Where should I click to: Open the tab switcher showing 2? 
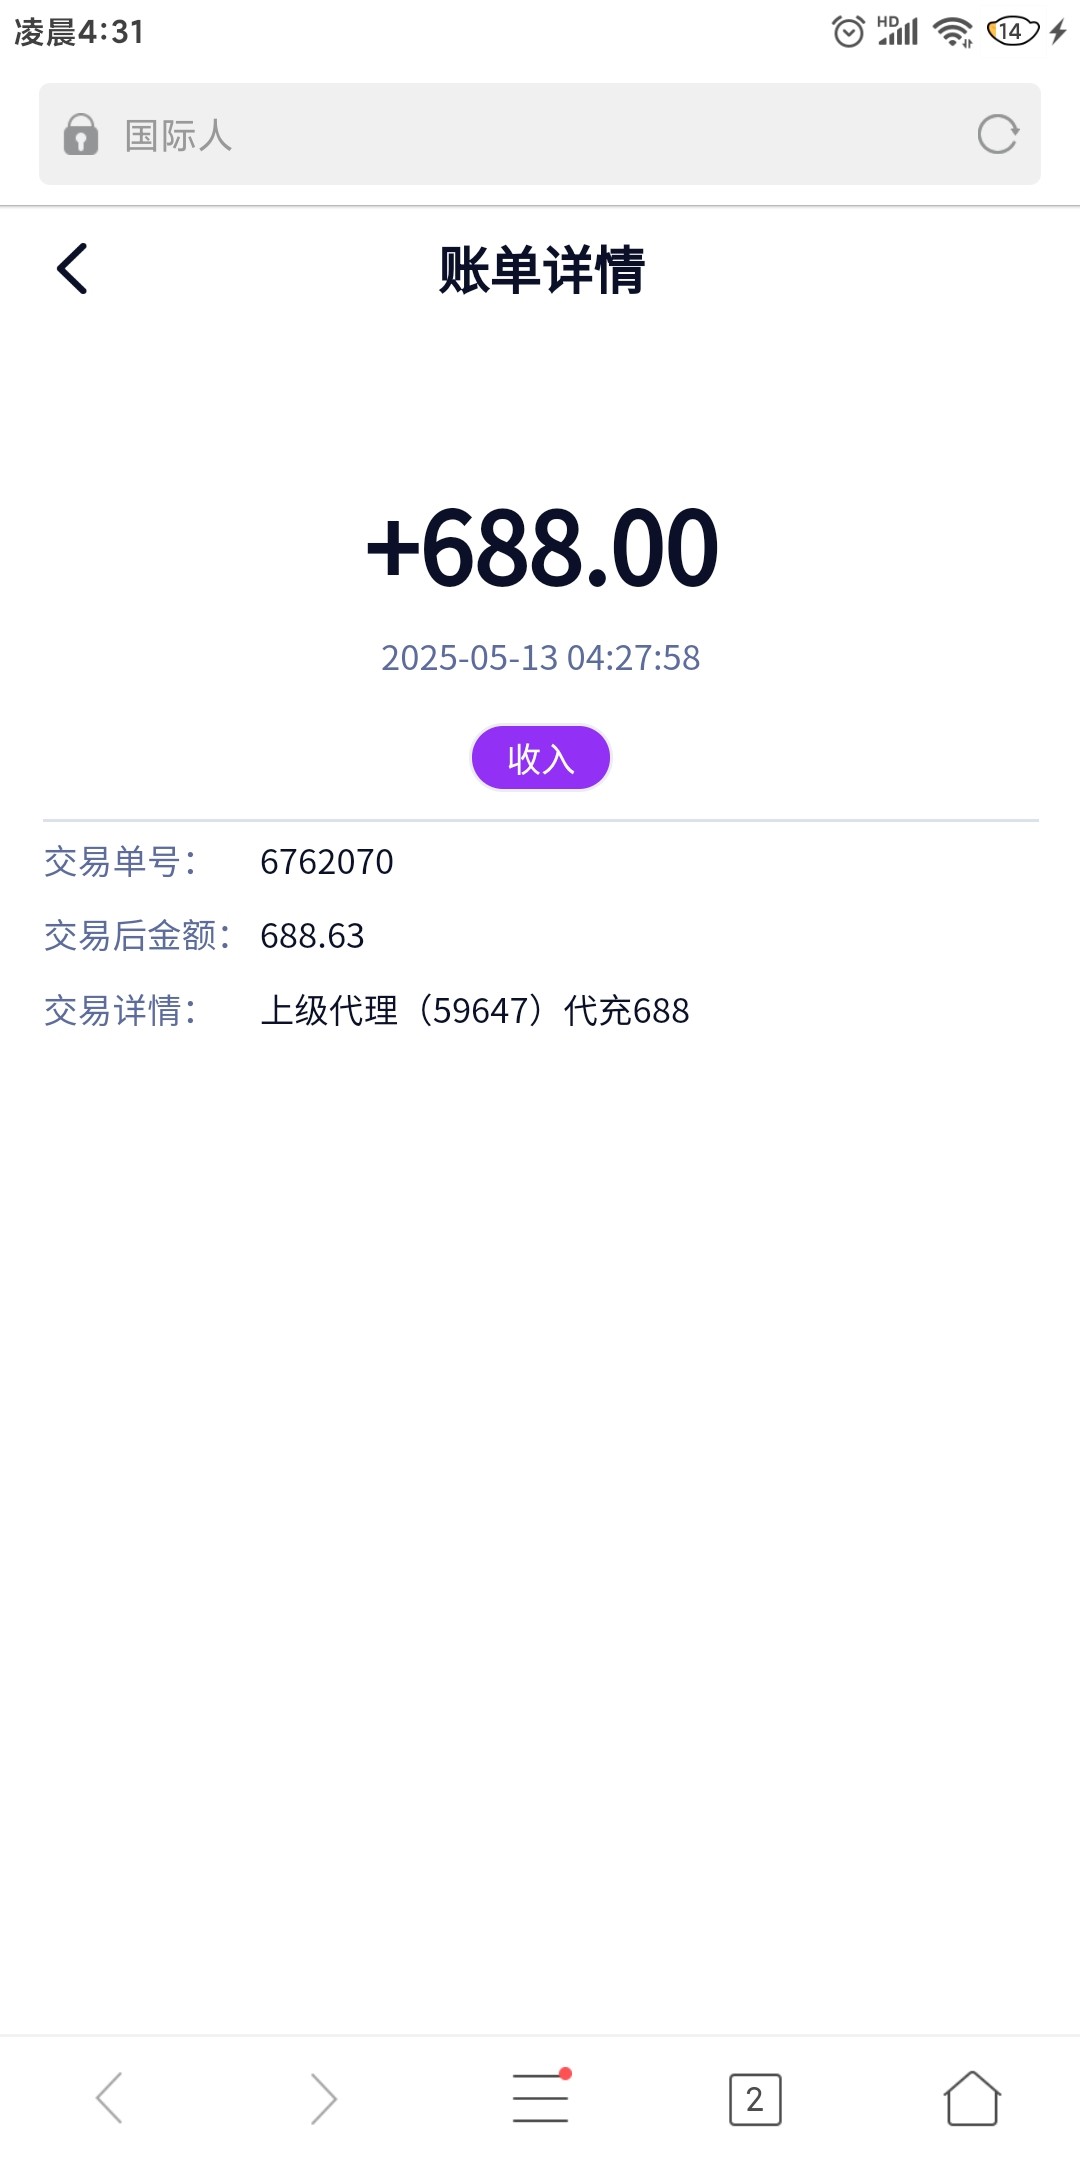(755, 2099)
